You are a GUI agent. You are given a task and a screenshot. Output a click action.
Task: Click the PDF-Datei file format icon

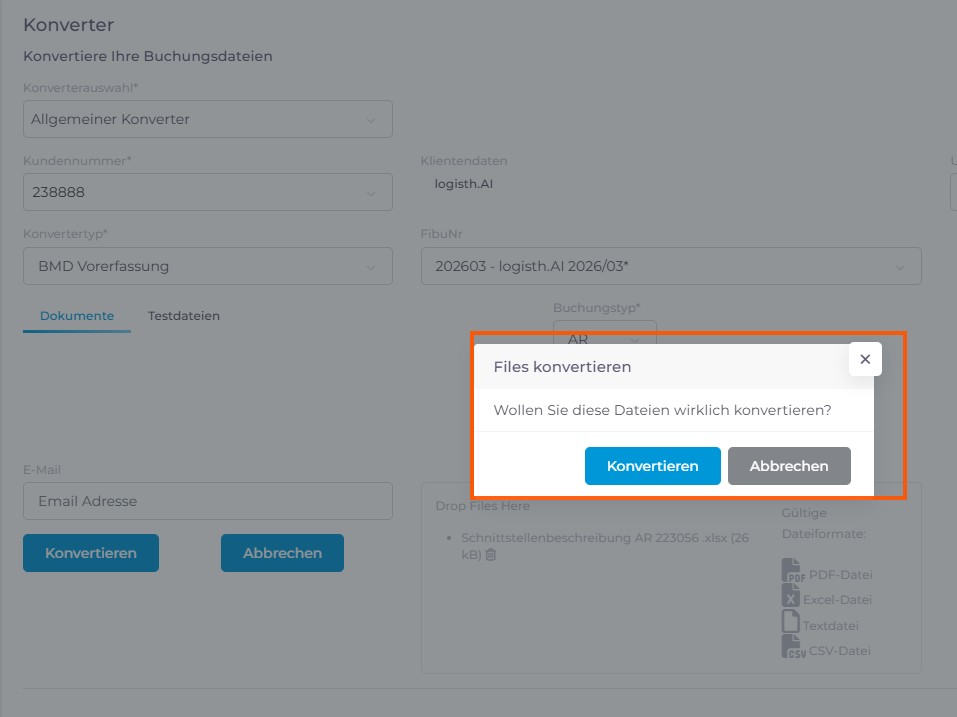[793, 572]
